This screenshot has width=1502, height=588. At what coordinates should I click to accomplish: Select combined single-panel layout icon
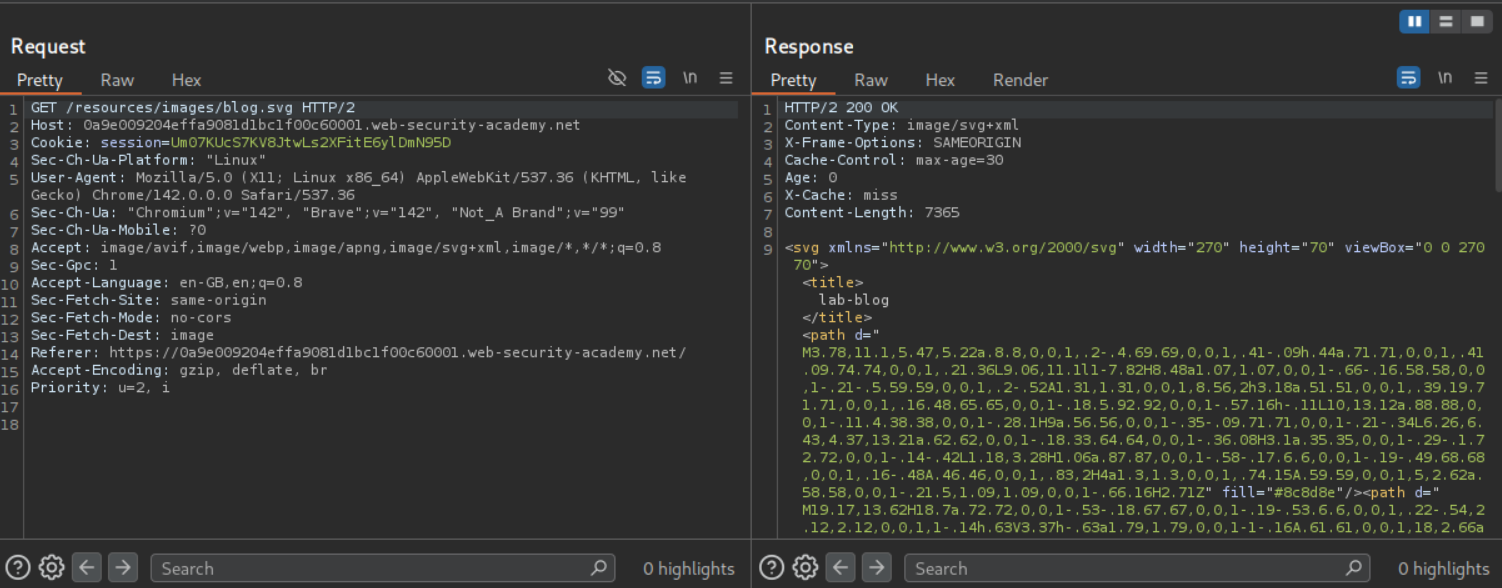[1475, 21]
